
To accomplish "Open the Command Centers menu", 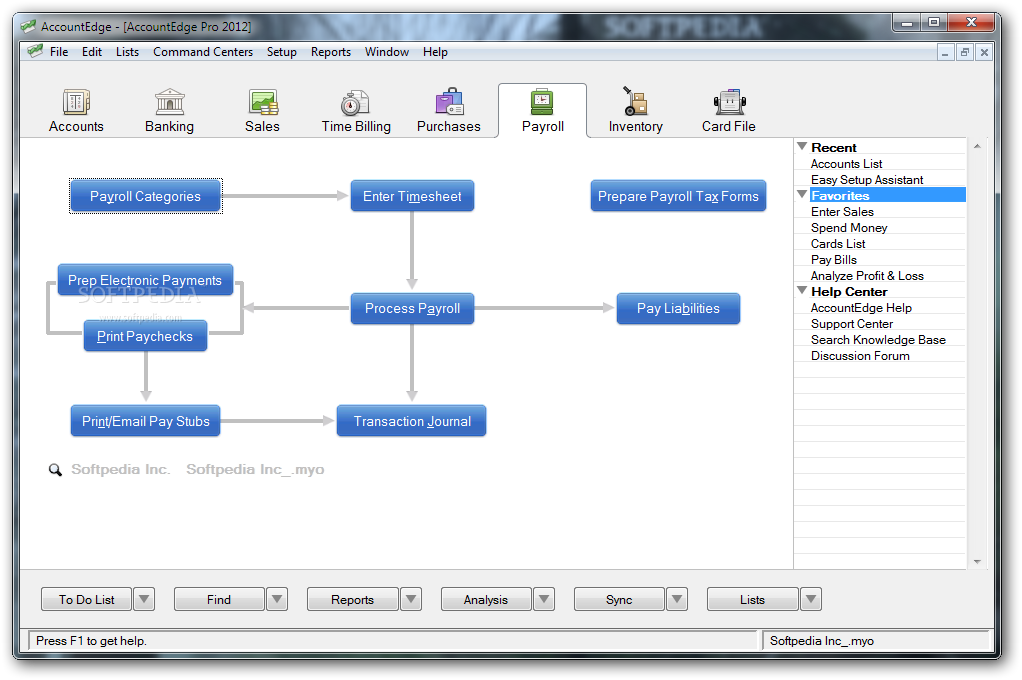I will pyautogui.click(x=203, y=52).
